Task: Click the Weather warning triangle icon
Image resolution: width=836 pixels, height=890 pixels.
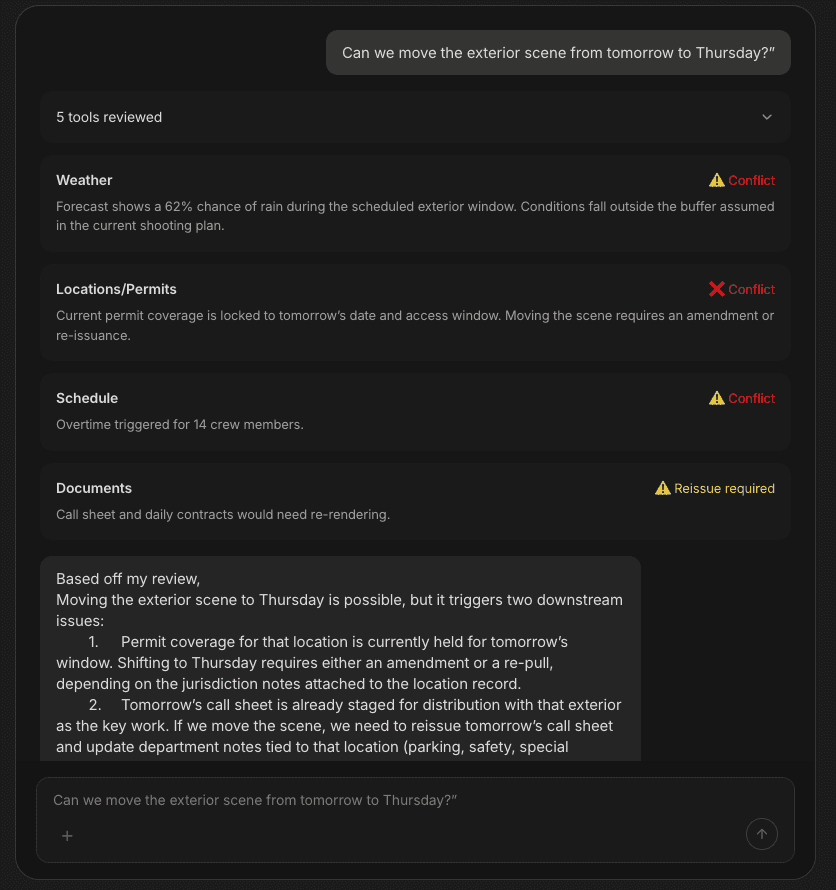Action: (717, 180)
